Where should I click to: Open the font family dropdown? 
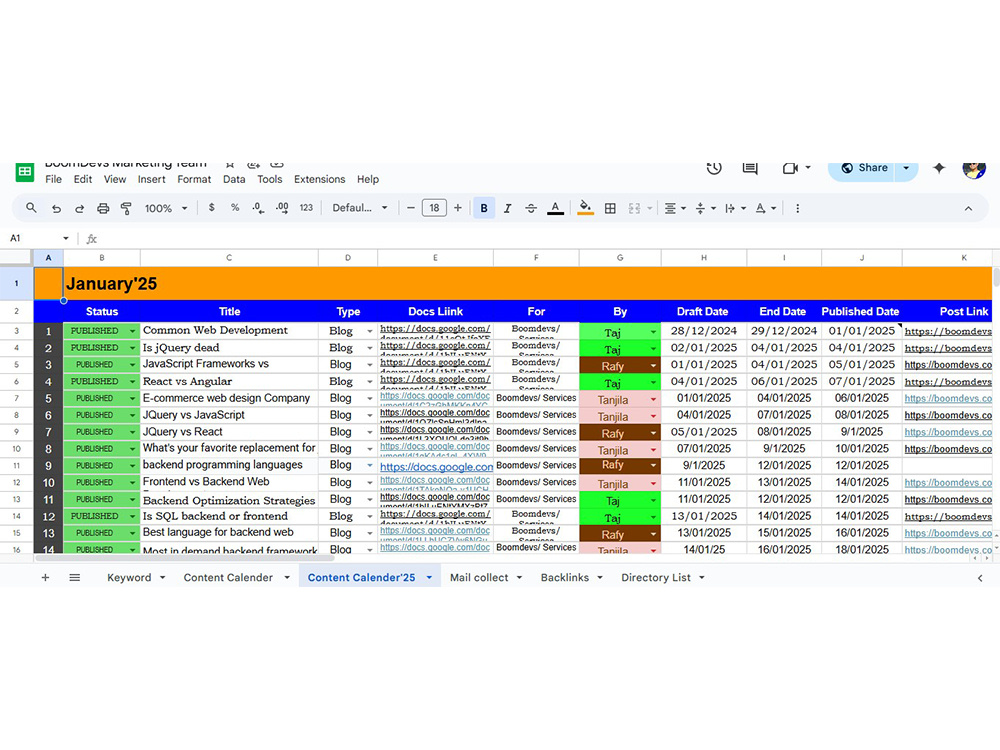pyautogui.click(x=360, y=208)
